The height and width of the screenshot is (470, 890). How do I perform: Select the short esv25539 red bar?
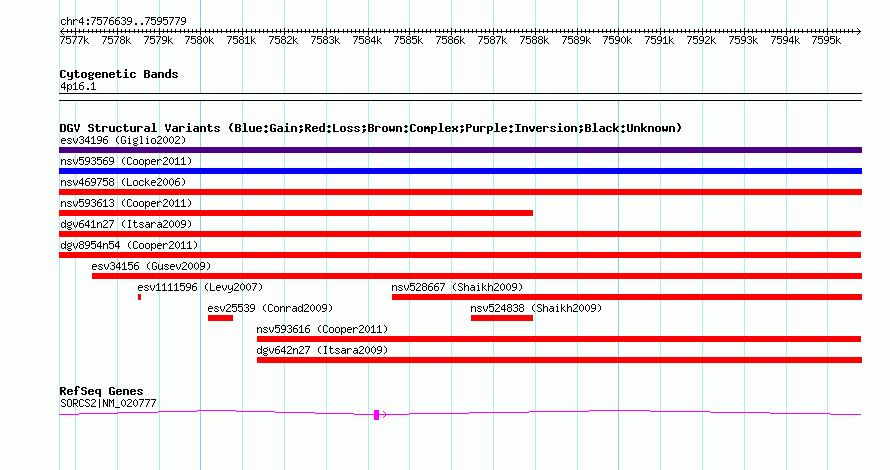pyautogui.click(x=220, y=318)
